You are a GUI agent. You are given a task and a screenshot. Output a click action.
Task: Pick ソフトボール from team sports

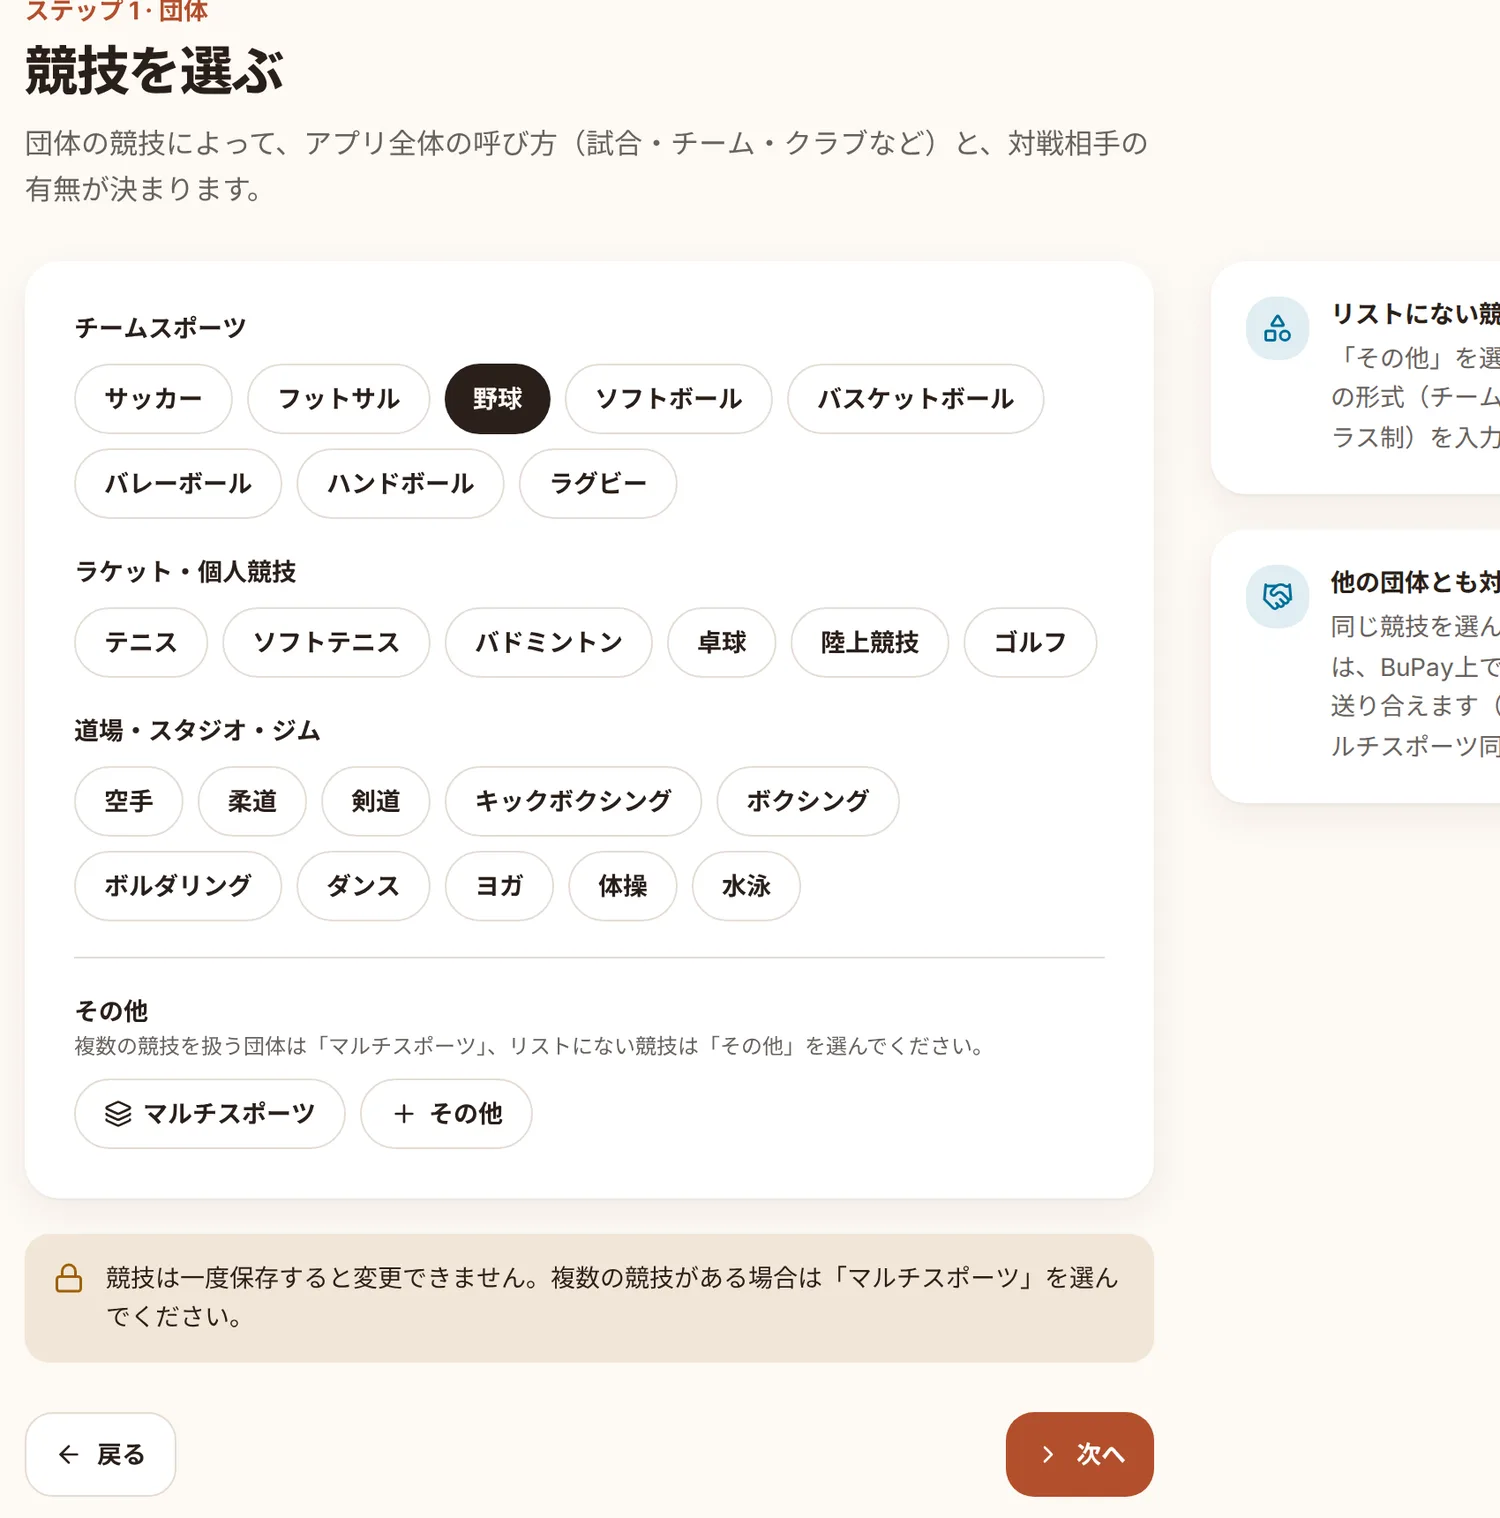[669, 399]
